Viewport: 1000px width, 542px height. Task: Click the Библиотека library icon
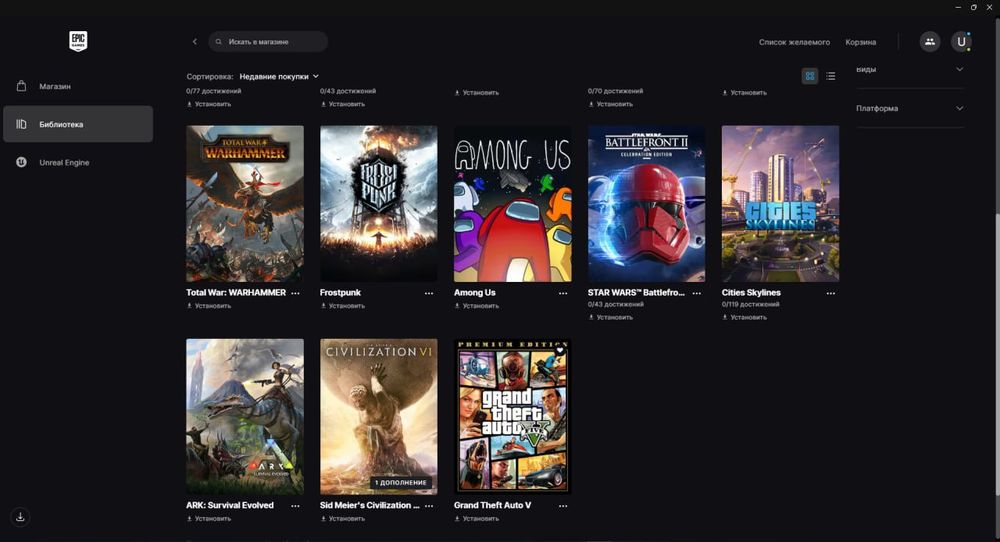(21, 124)
